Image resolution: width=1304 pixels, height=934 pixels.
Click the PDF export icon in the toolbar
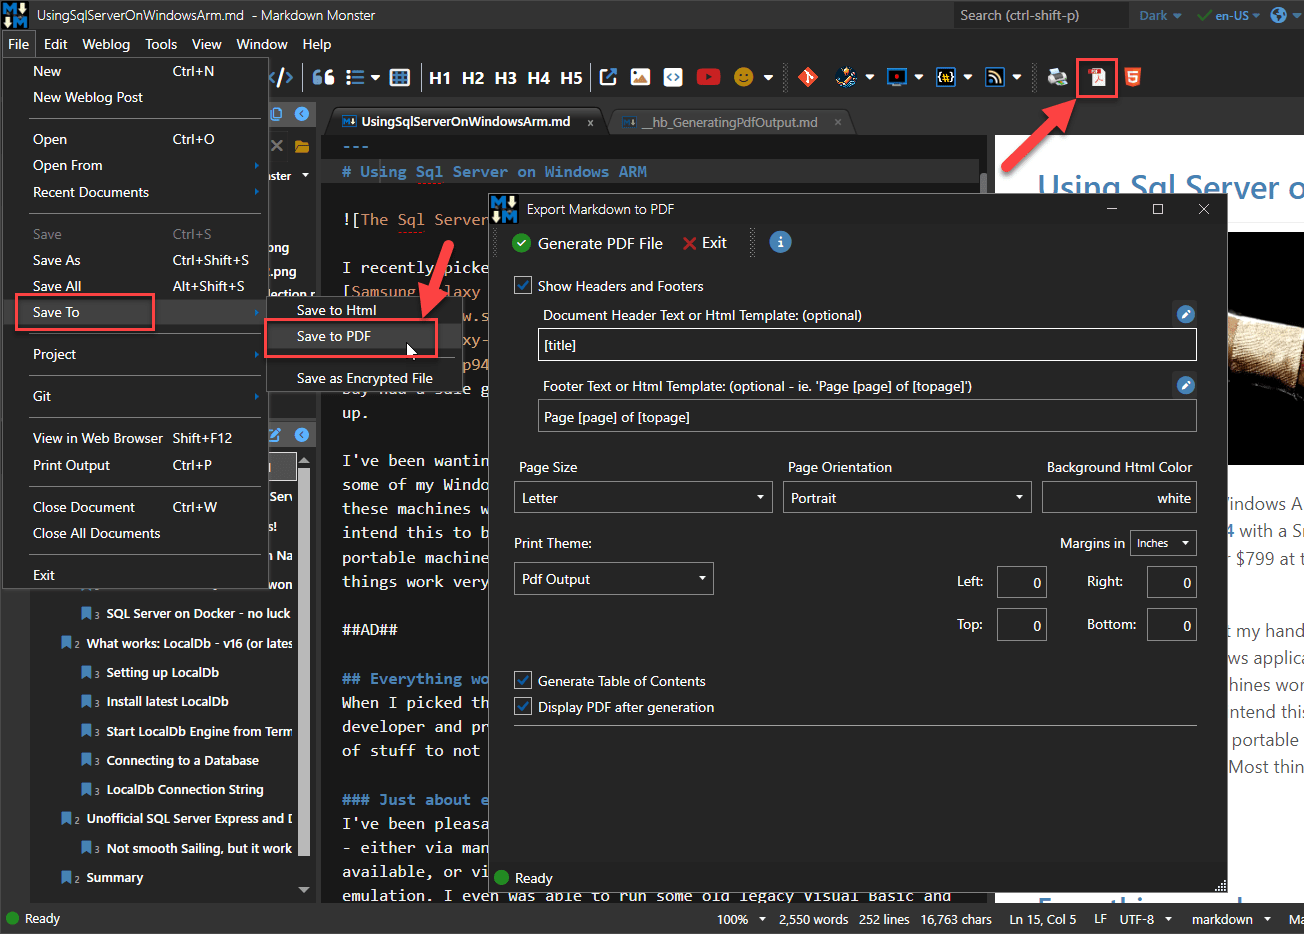pyautogui.click(x=1097, y=77)
